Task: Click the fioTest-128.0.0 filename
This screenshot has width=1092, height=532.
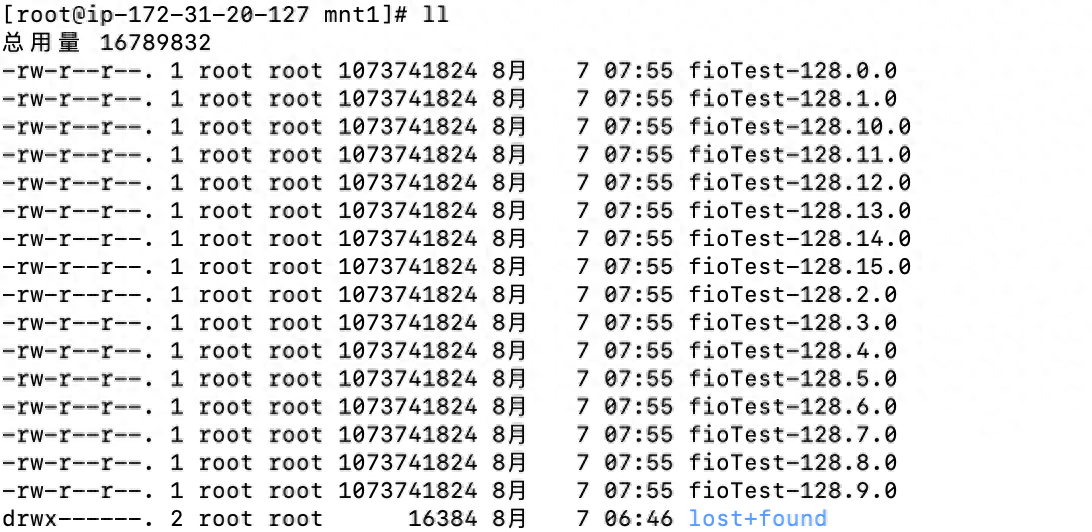Action: (x=792, y=71)
